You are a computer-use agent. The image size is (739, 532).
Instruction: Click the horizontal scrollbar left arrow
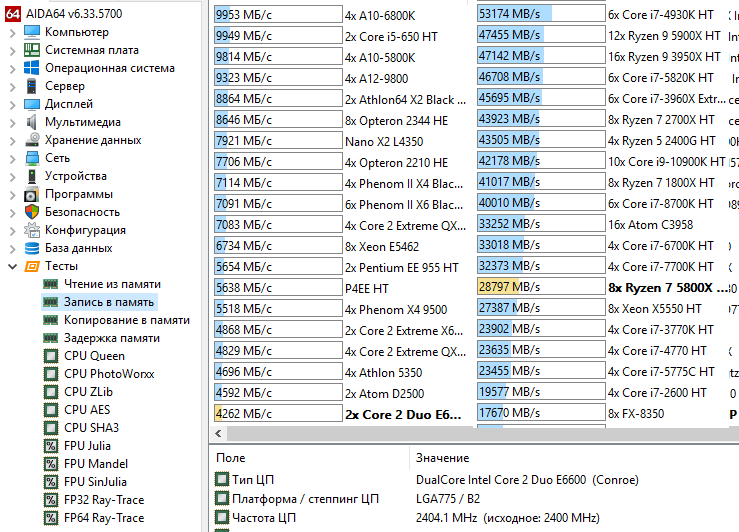click(218, 434)
